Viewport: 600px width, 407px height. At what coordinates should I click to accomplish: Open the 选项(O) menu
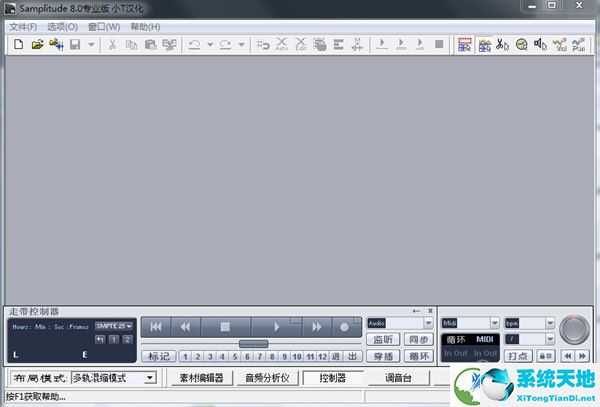[x=62, y=27]
